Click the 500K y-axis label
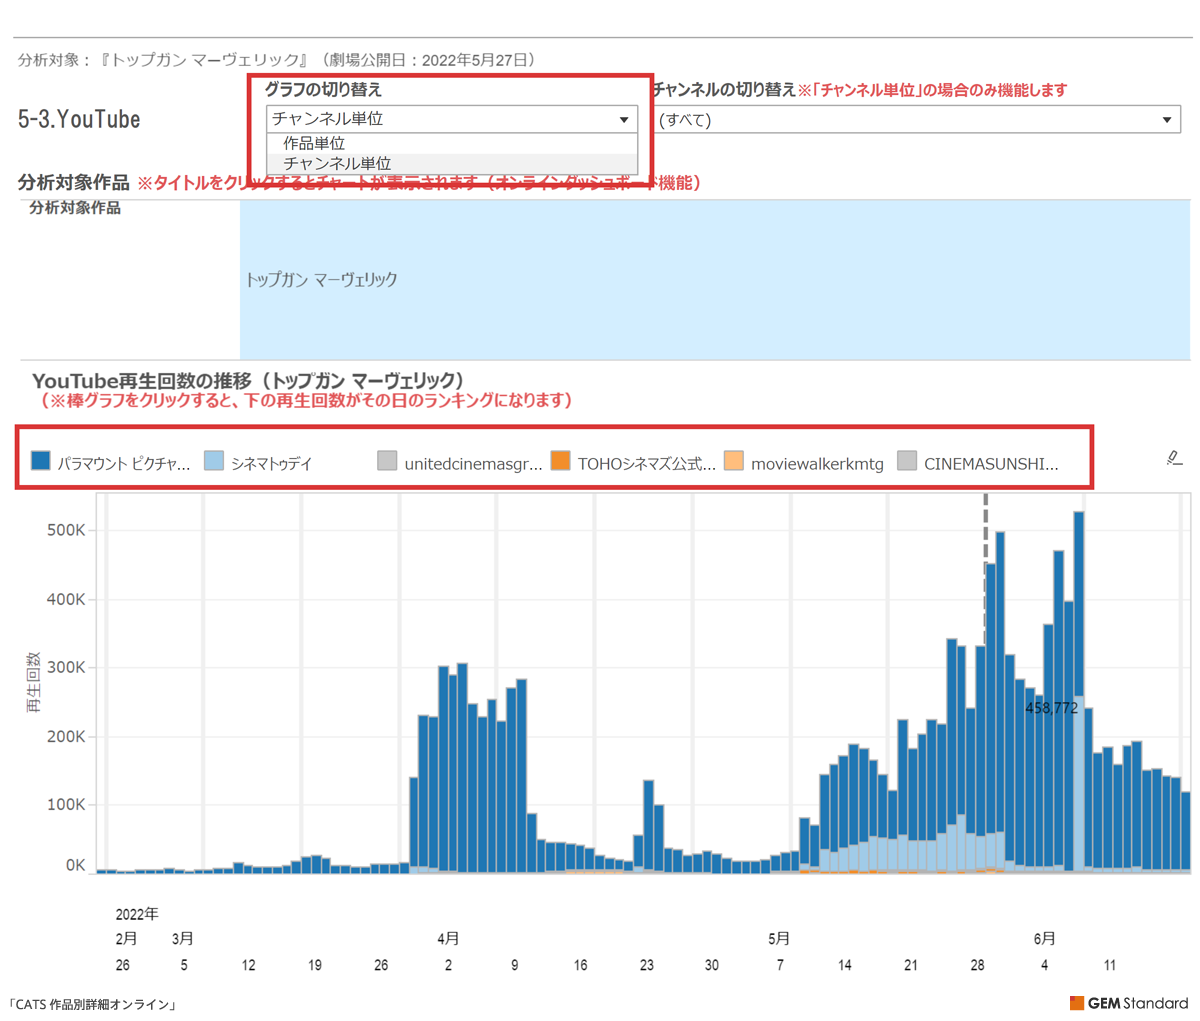This screenshot has height=1021, width=1200. (x=66, y=530)
